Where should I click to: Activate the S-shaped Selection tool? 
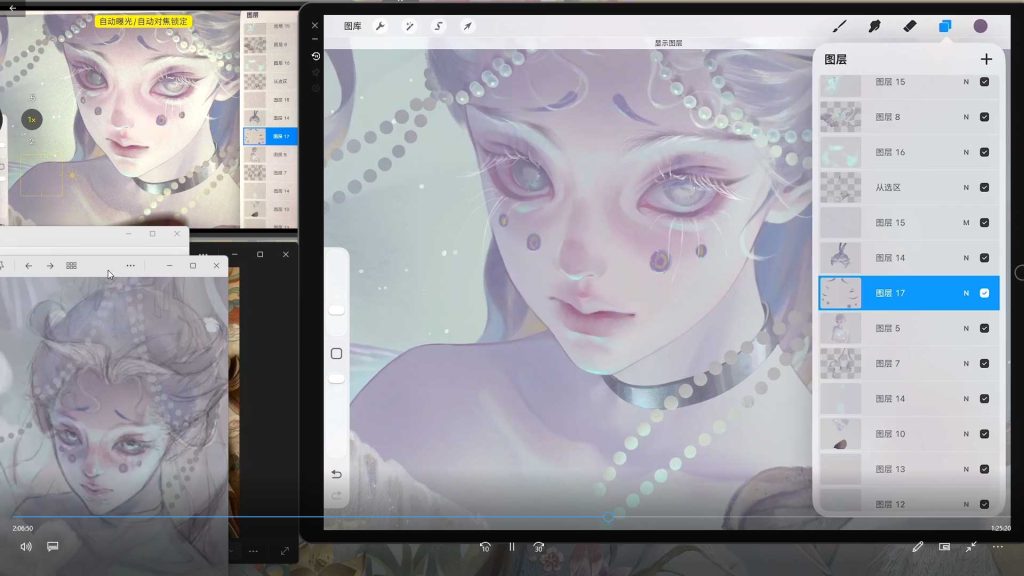[438, 26]
